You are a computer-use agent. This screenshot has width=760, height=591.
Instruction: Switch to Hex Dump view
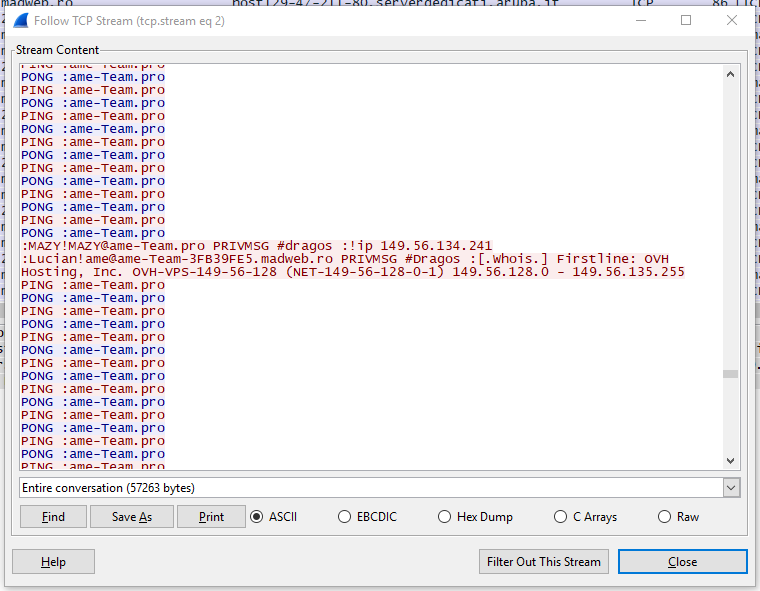(444, 517)
